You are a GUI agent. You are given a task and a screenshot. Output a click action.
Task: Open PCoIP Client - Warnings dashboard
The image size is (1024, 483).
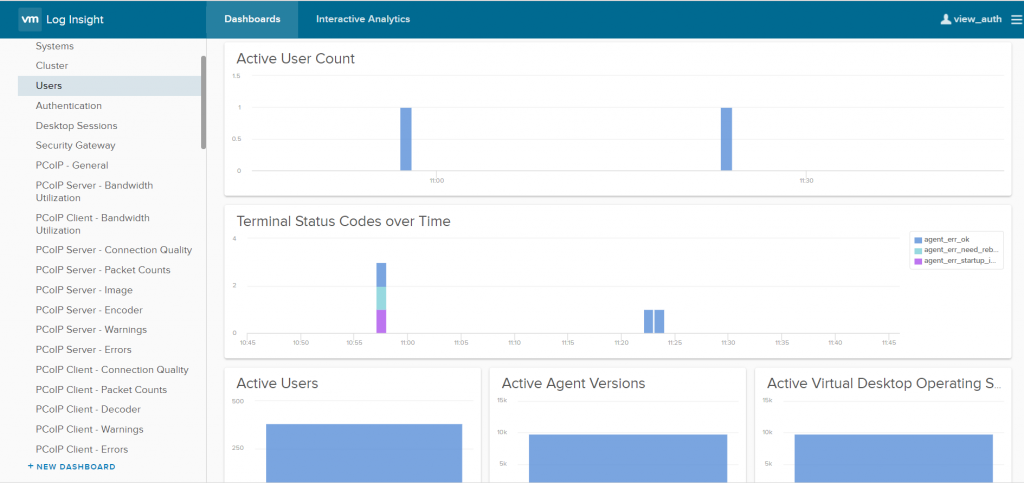coord(89,429)
